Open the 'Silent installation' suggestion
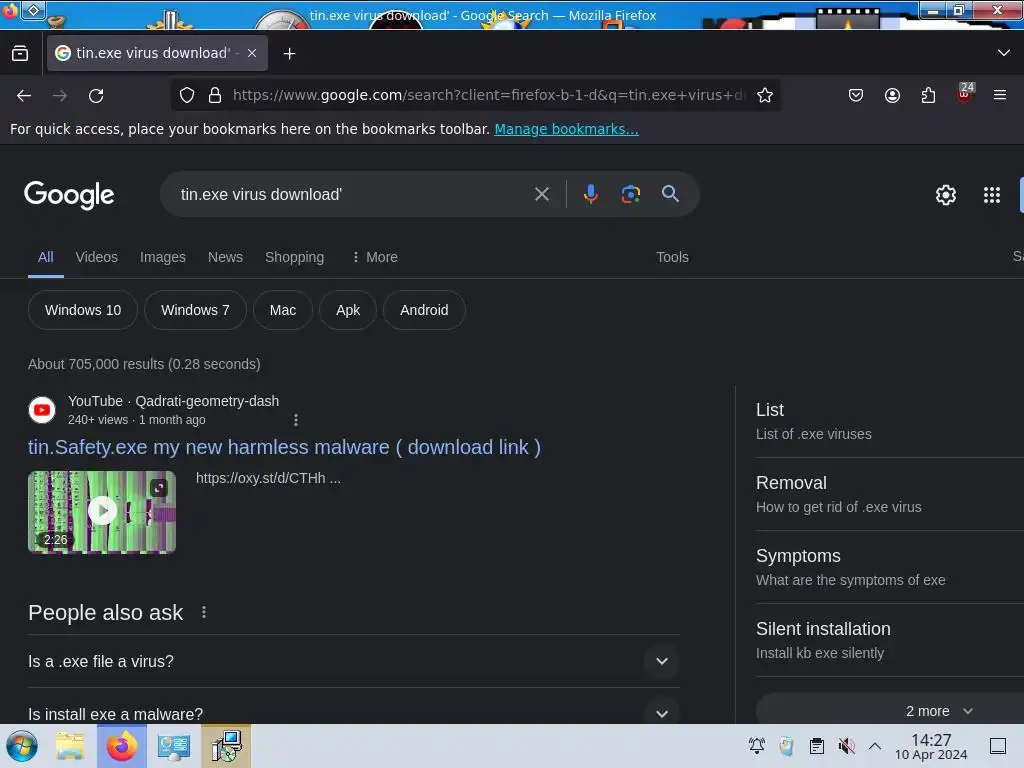 pos(889,641)
